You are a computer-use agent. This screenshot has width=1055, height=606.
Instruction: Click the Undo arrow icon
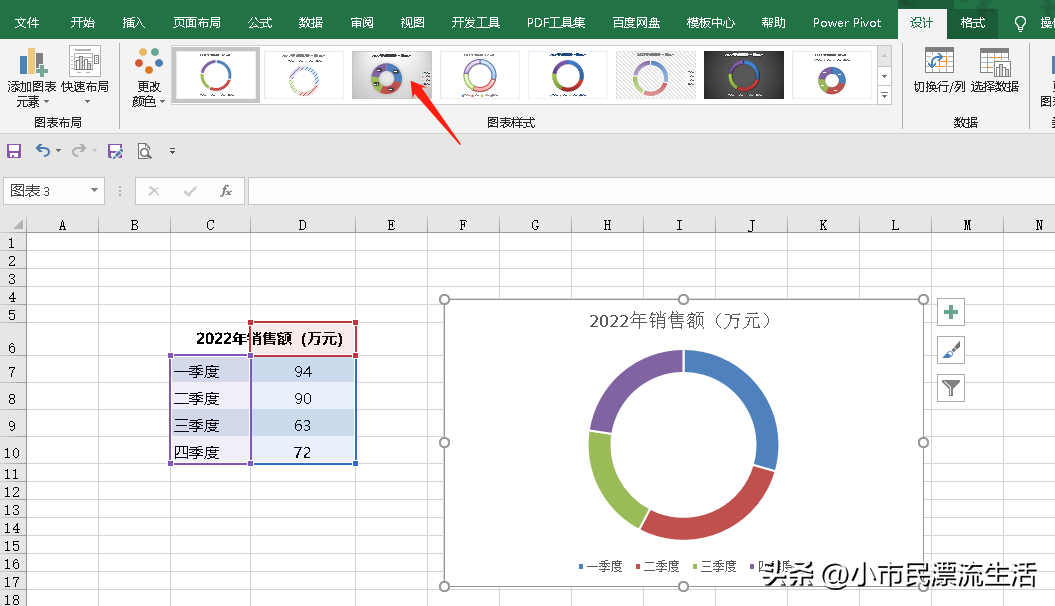click(43, 151)
